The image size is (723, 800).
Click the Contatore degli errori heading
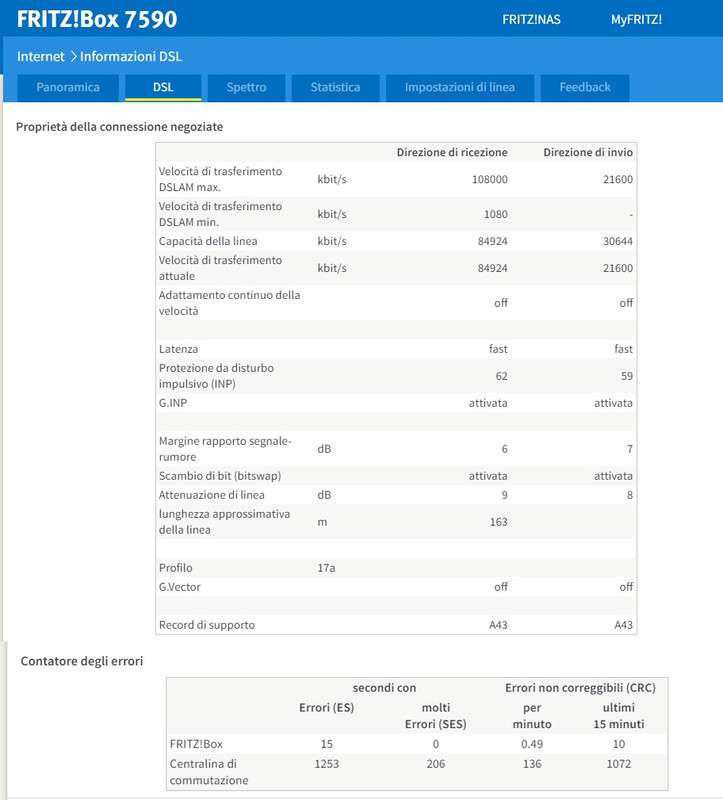[82, 661]
